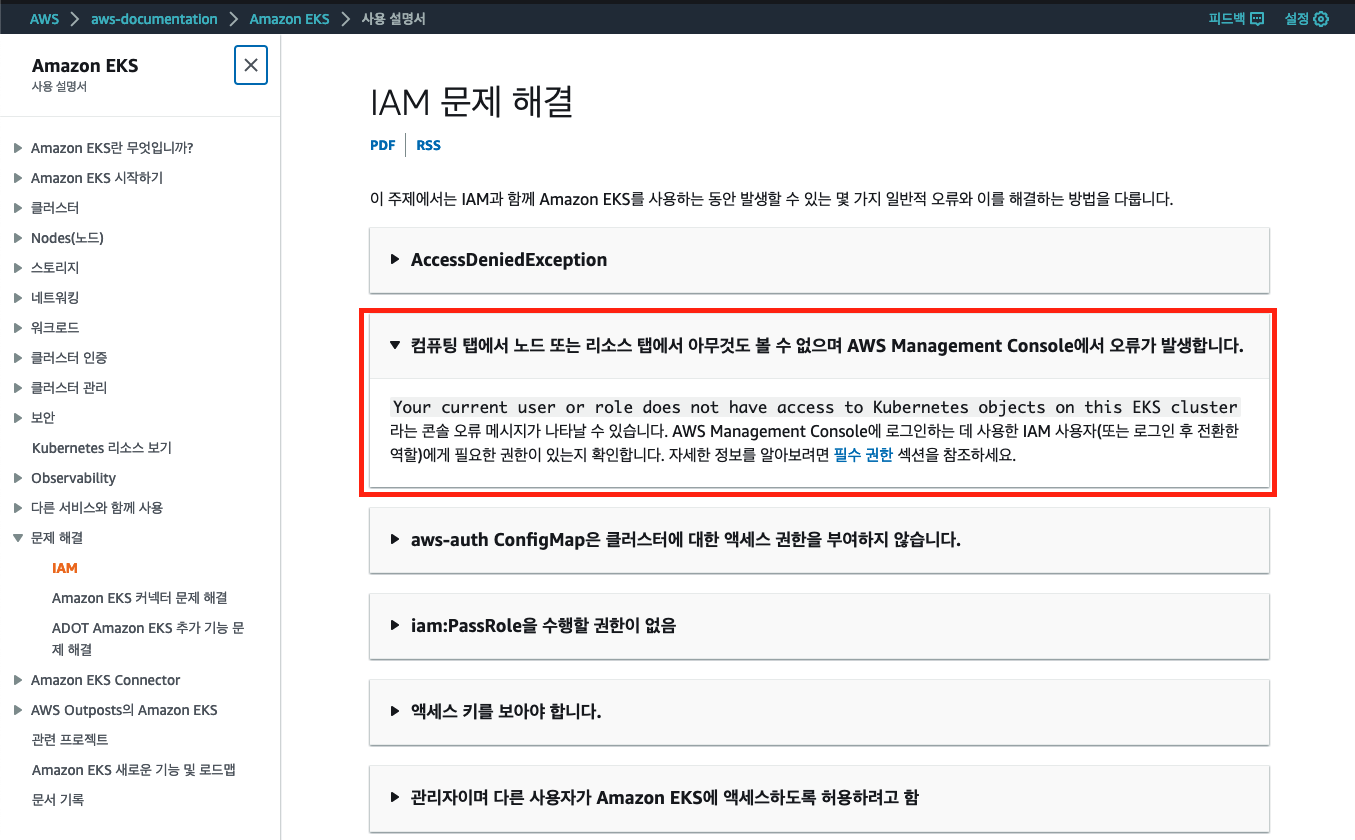This screenshot has height=840, width=1355.
Task: Expand 스토리지 sidebar arrow
Action: click(18, 268)
